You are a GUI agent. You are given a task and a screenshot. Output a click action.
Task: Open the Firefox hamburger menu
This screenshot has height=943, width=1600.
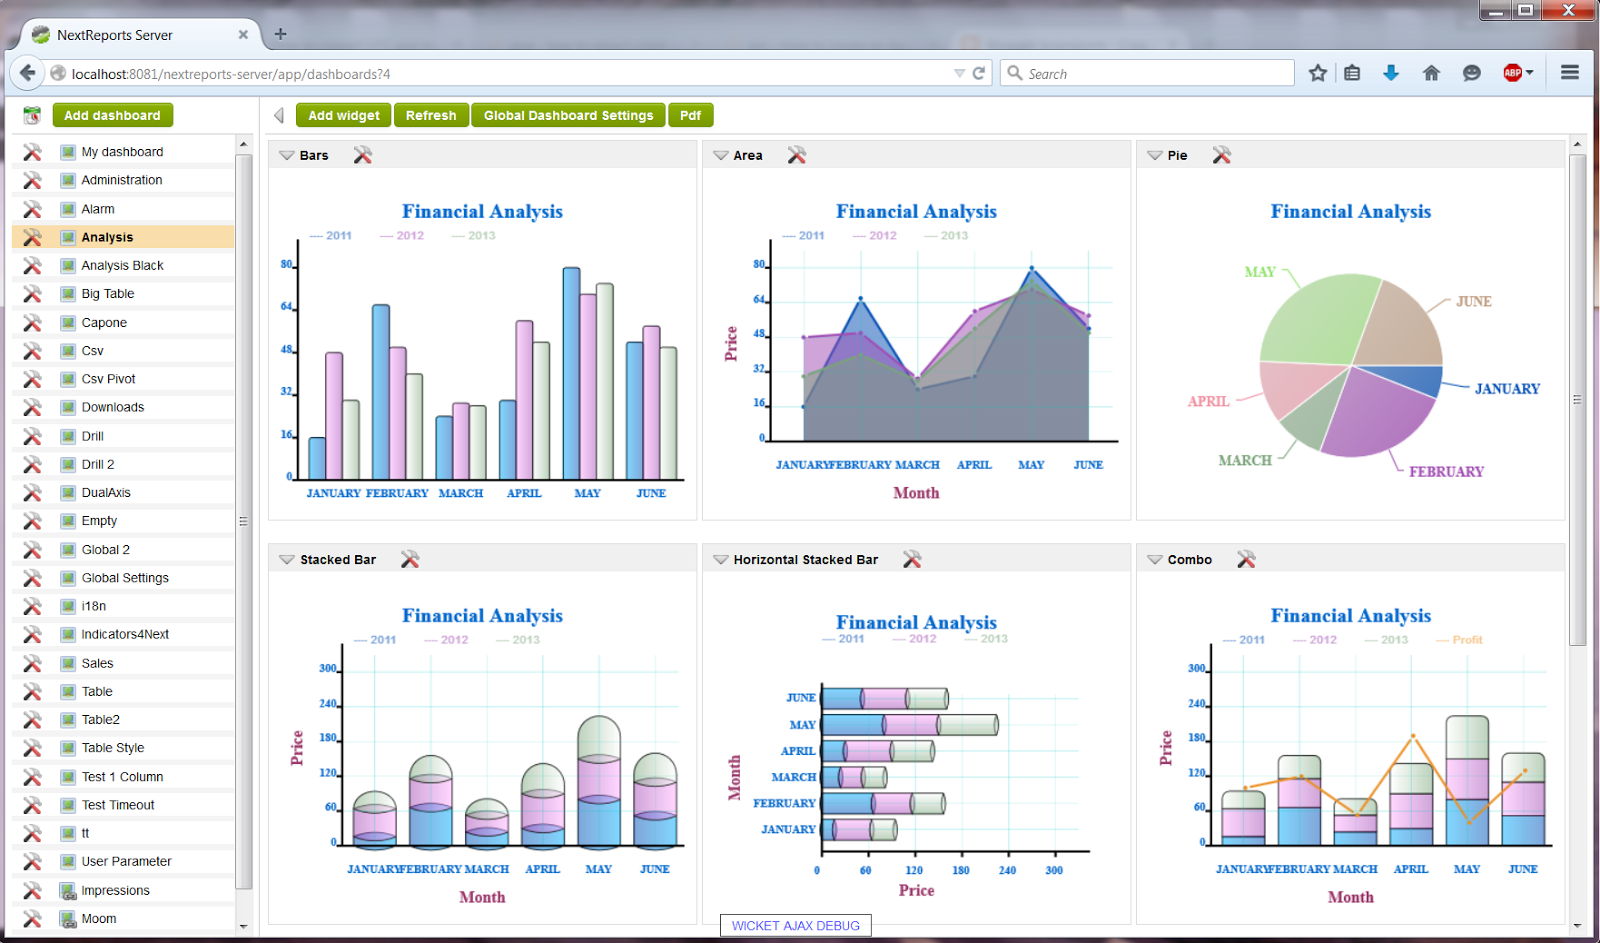[x=1569, y=72]
